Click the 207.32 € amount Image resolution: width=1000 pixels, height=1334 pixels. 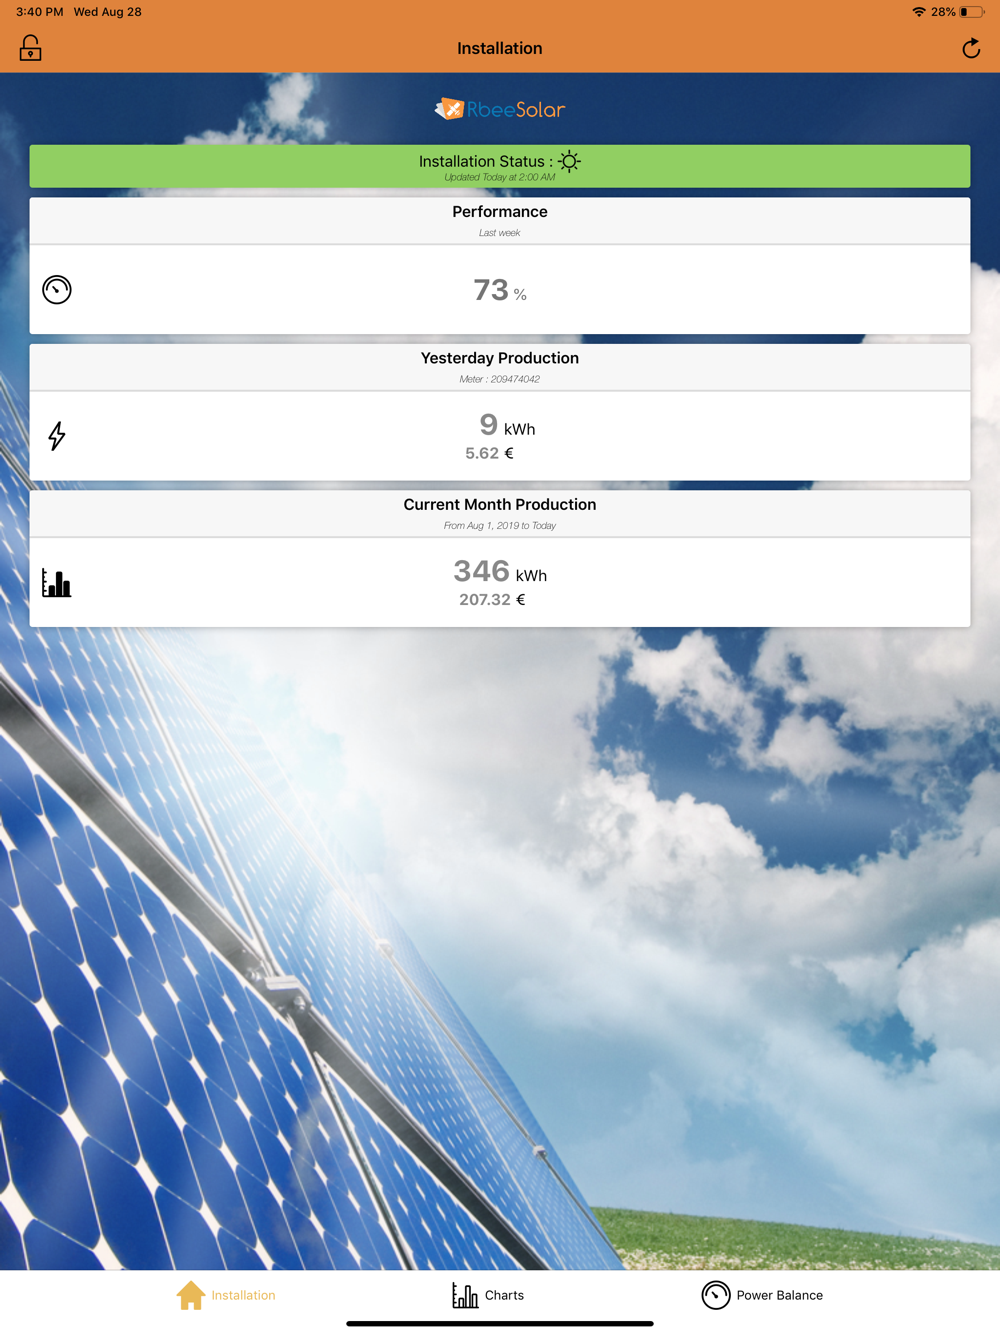coord(492,600)
